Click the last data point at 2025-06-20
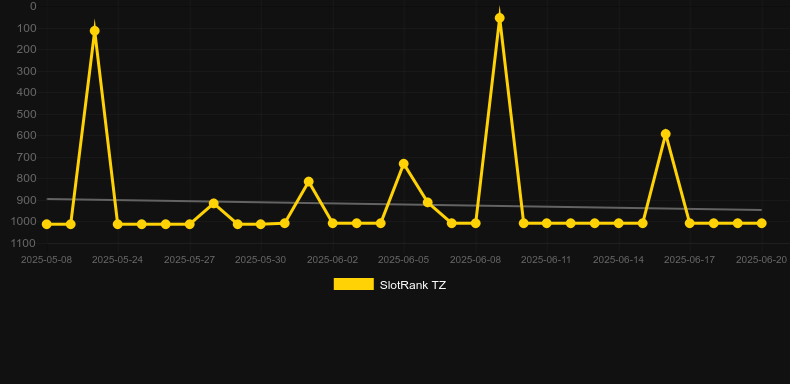Screen dimensions: 790x384 (761, 223)
